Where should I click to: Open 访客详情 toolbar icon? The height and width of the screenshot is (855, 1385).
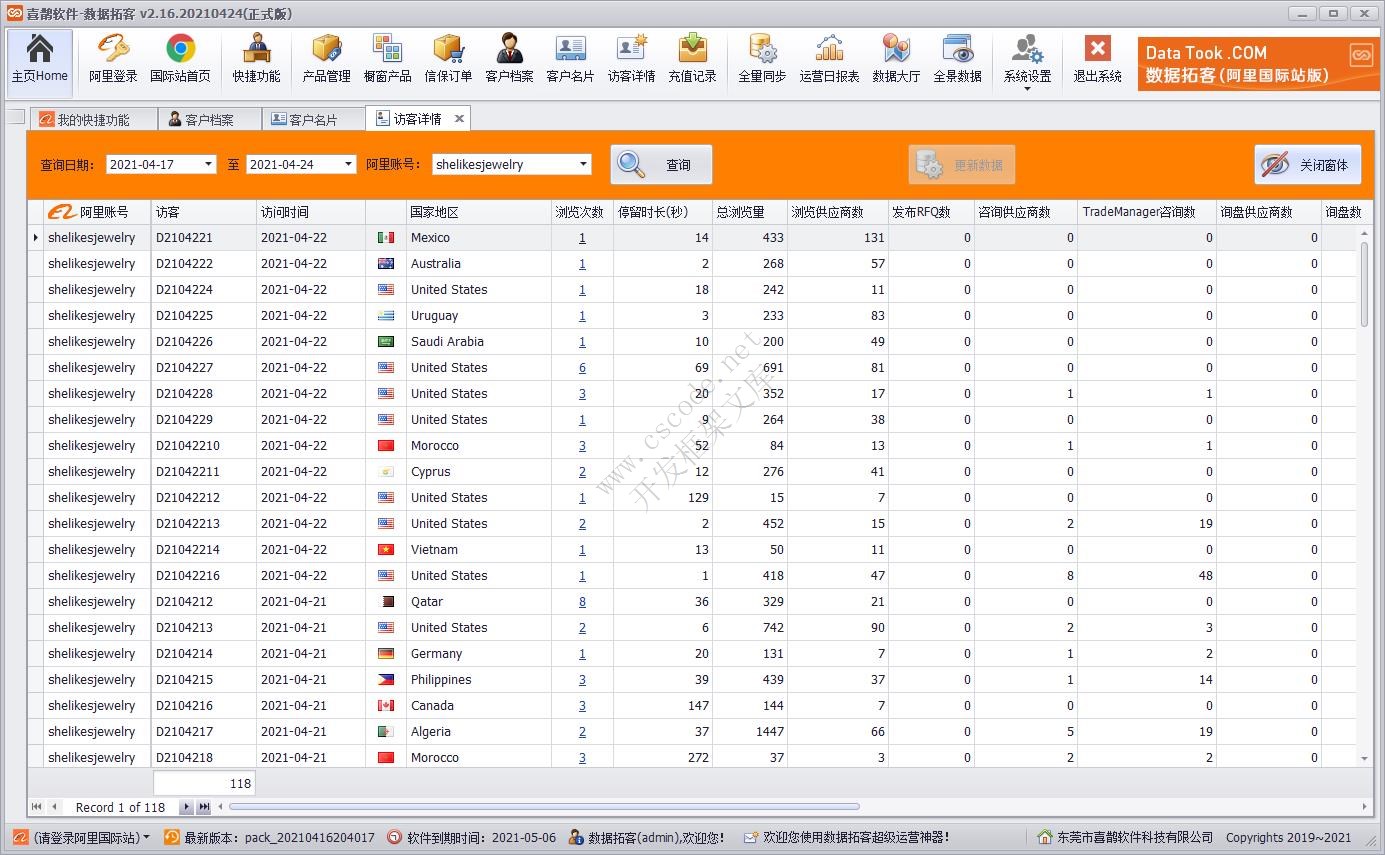pos(632,59)
